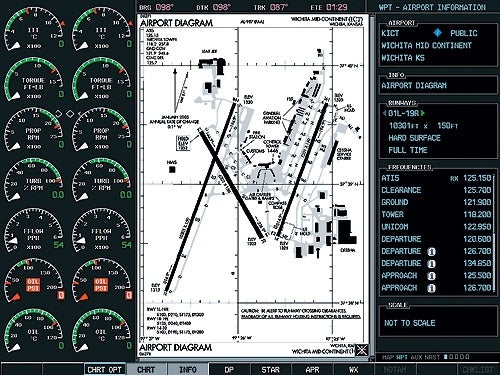Click the runway length 10301FT value
The image size is (500, 375).
coord(404,126)
